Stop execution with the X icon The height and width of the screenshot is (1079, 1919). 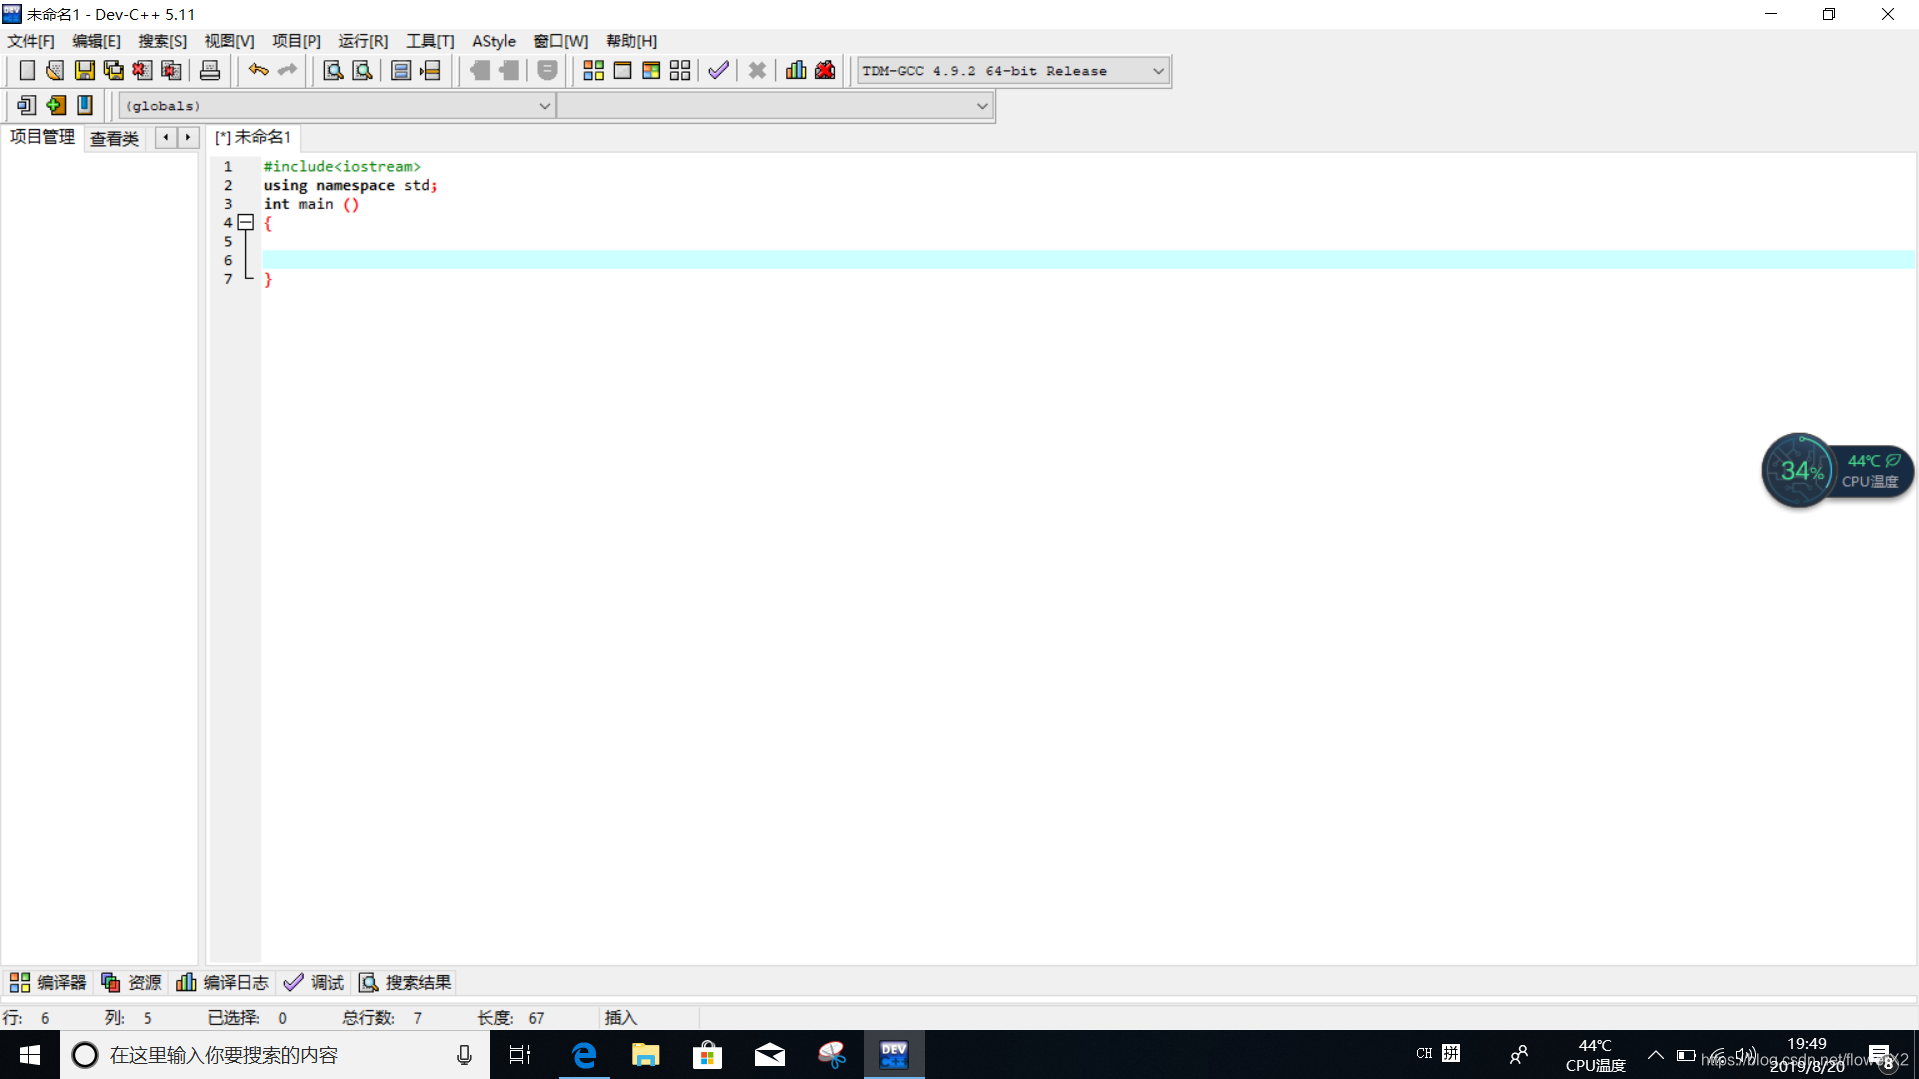point(757,70)
